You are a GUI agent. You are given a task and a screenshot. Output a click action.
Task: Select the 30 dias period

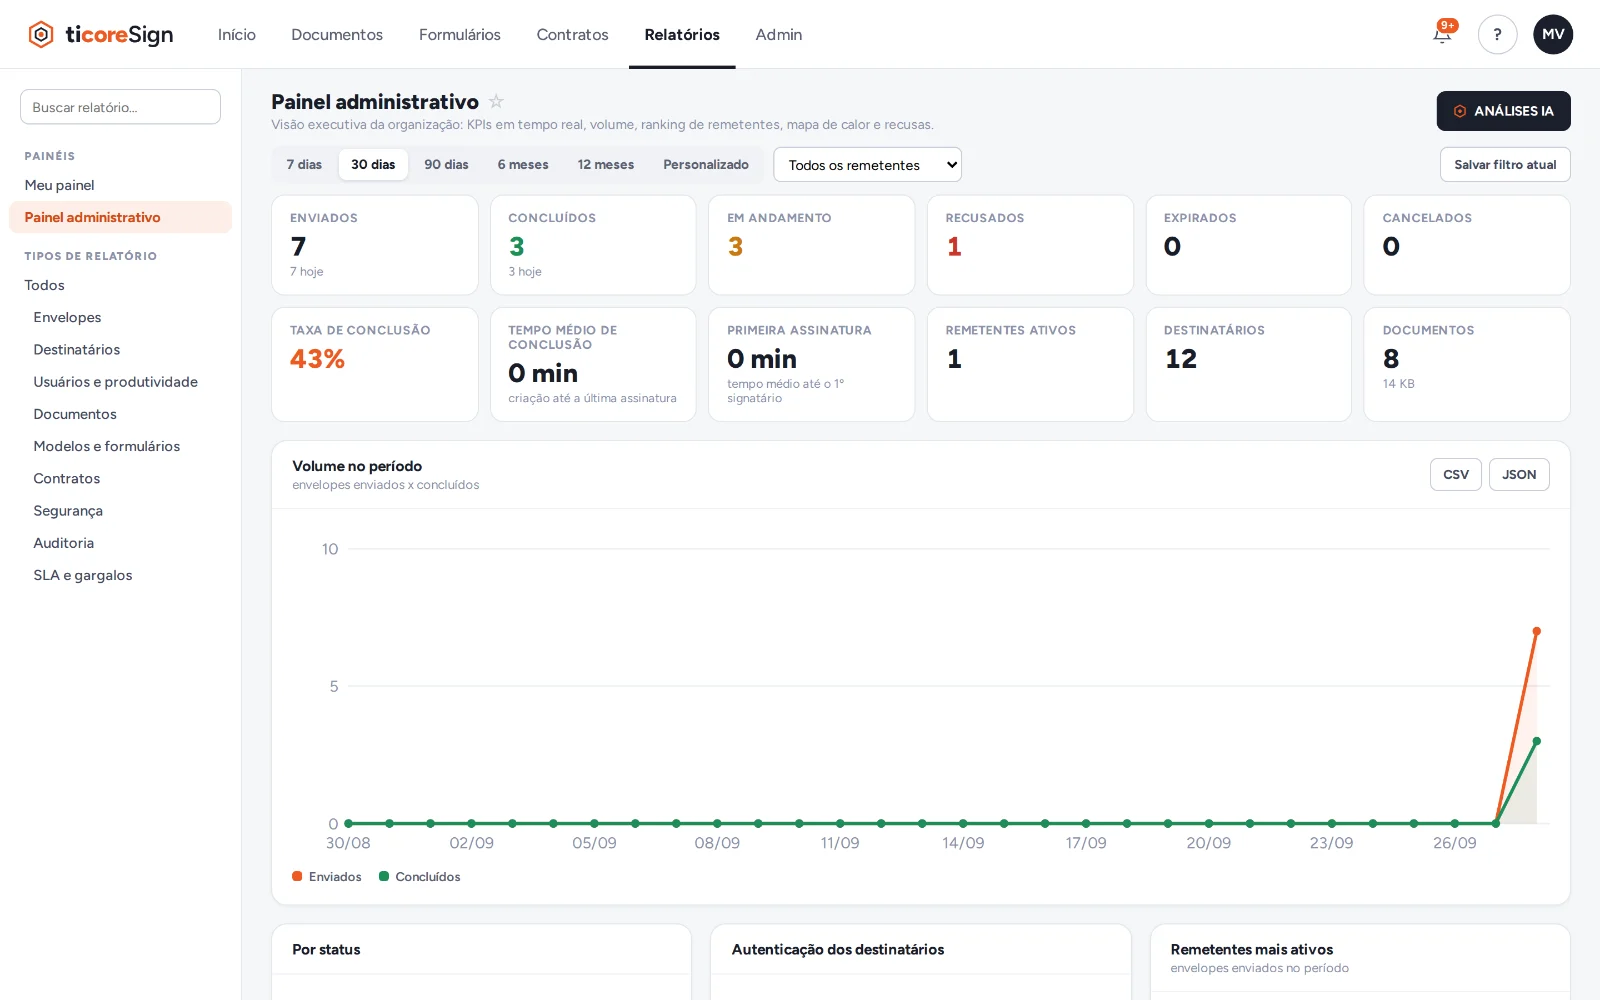click(x=373, y=164)
